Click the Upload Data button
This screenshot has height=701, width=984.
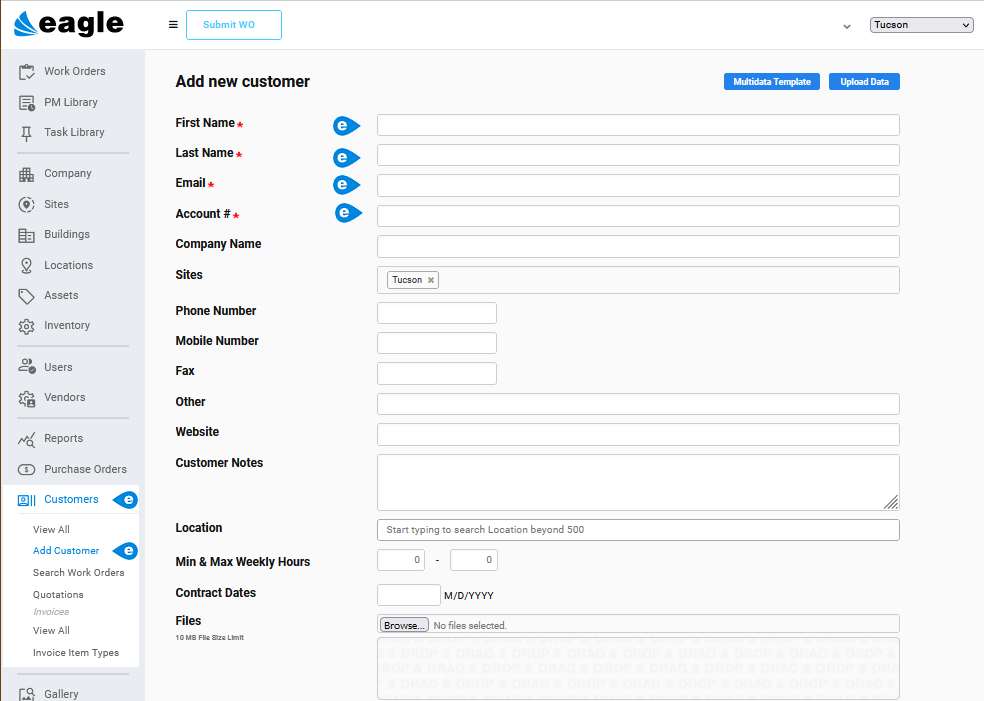[x=864, y=82]
